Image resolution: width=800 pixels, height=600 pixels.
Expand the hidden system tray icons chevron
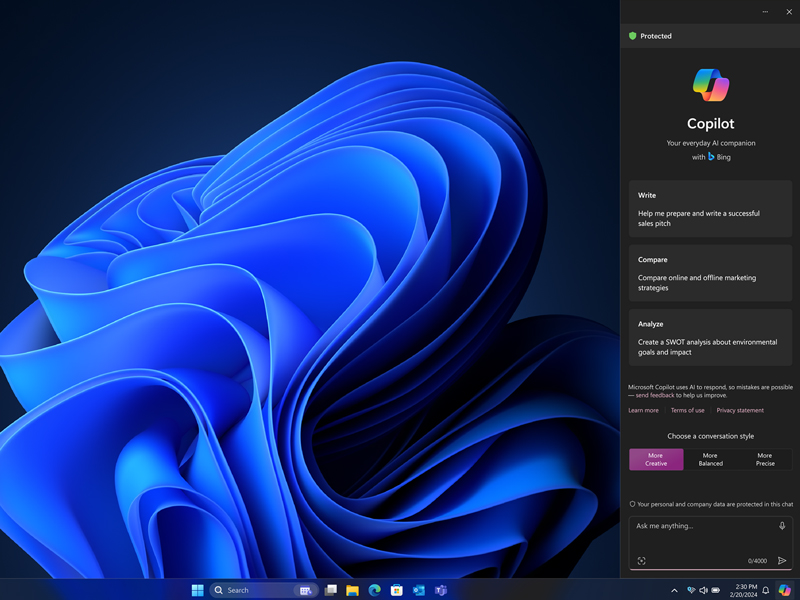(x=674, y=590)
